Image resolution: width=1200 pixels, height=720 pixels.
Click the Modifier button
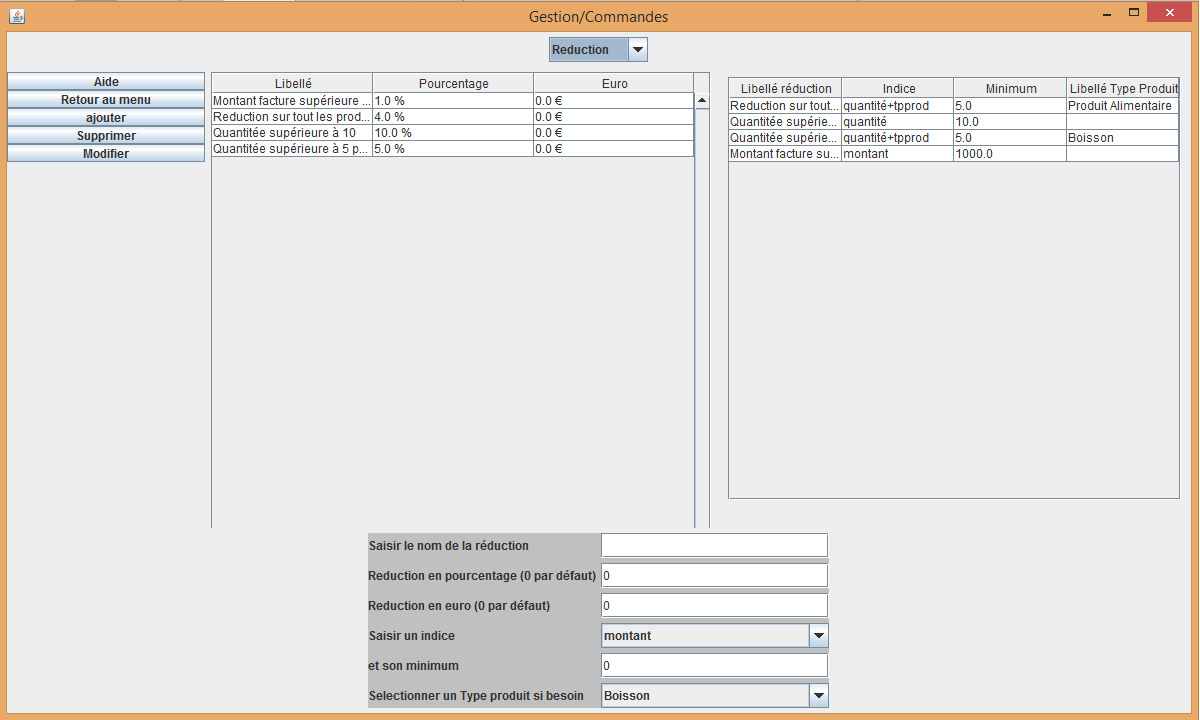pyautogui.click(x=106, y=154)
